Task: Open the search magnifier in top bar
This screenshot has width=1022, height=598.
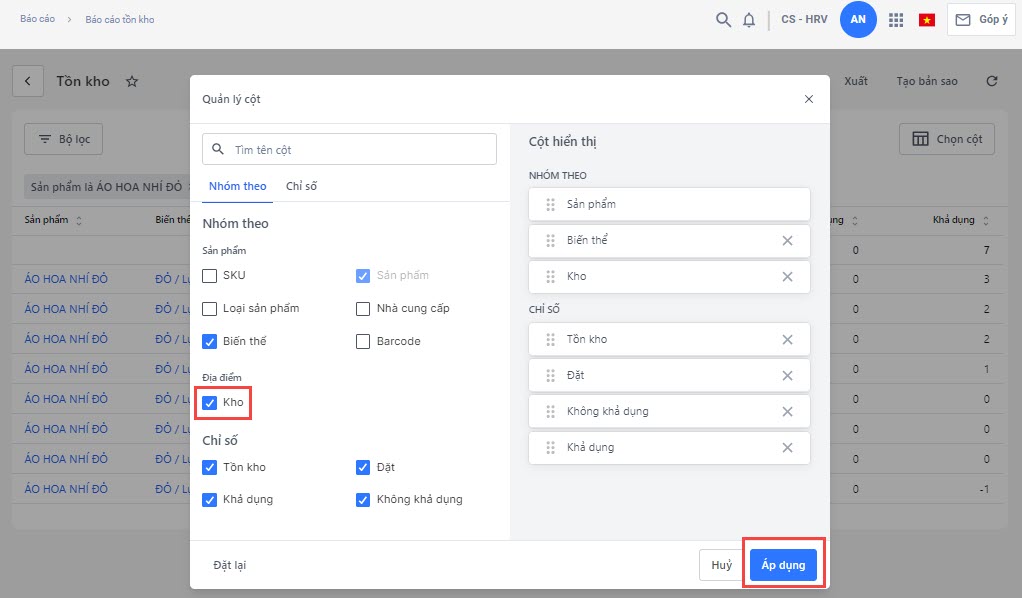Action: (x=723, y=20)
